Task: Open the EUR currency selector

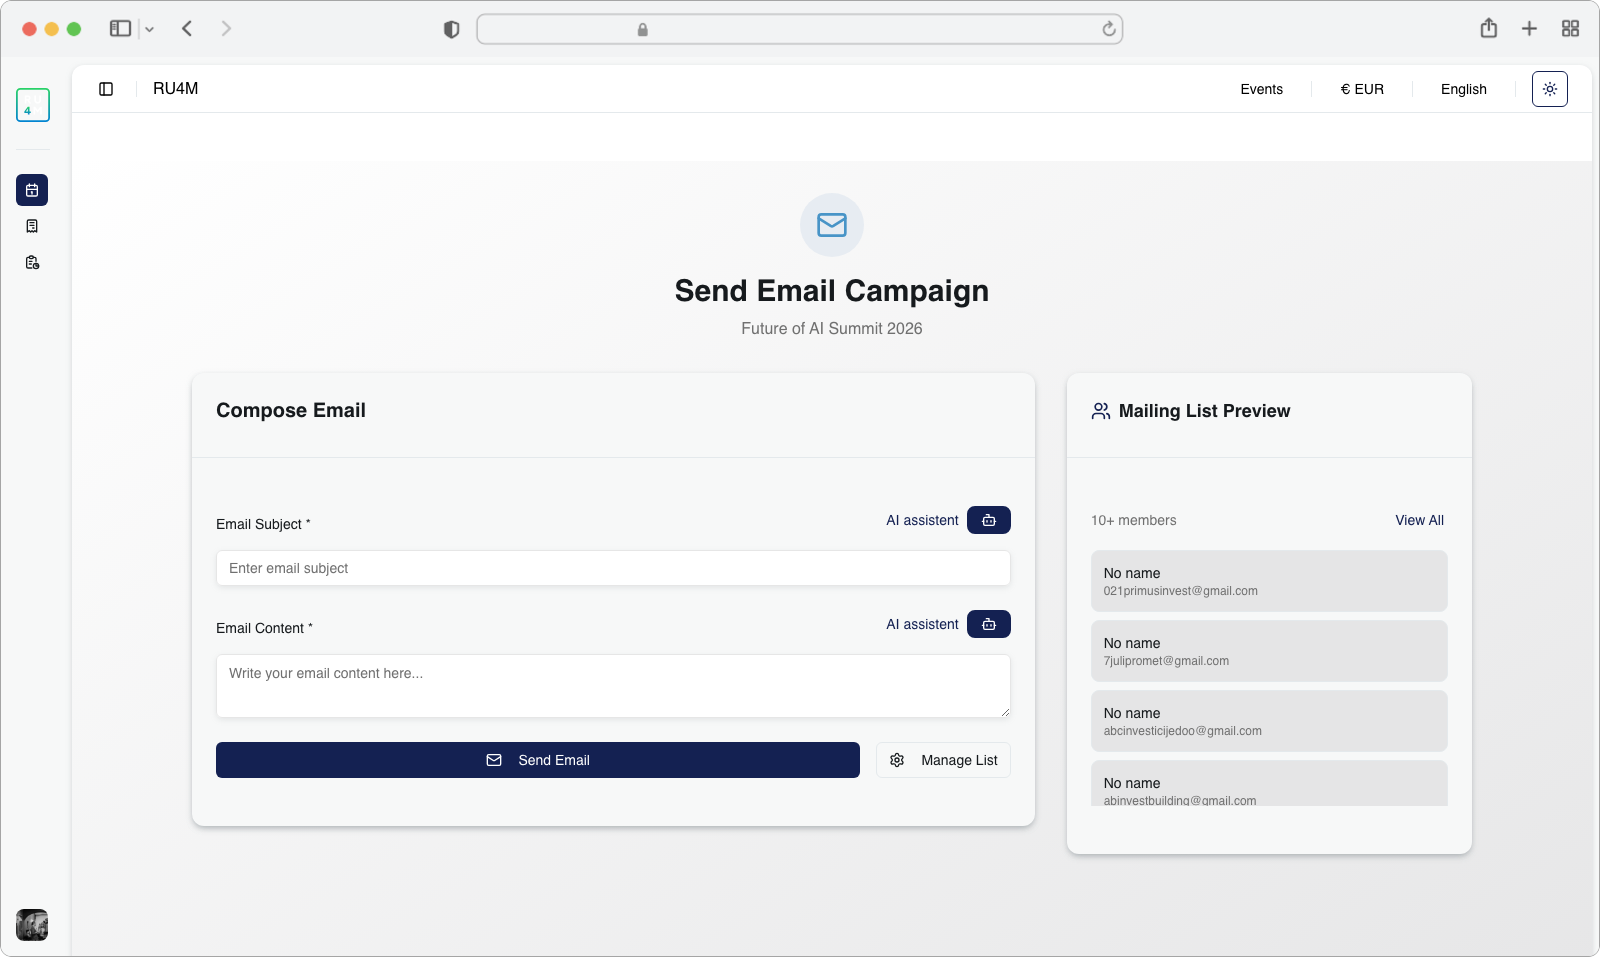Action: 1362,89
